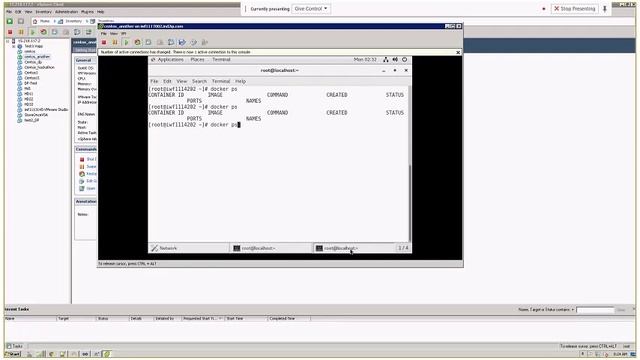The image size is (640, 360).
Task: Click the volume speaker icon in the guest top panel
Action: (x=395, y=60)
